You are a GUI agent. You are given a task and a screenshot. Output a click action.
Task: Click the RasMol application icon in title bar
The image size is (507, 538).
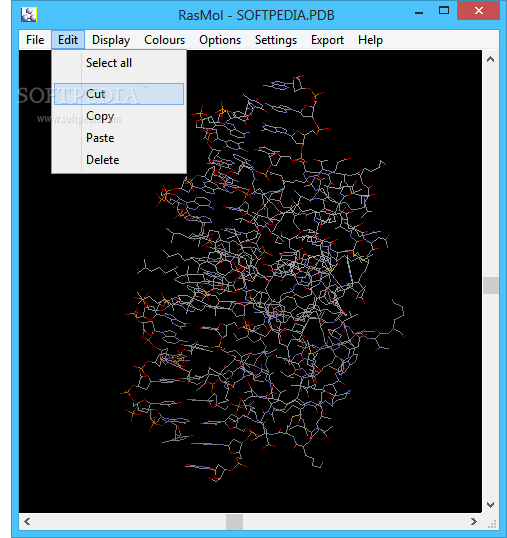coord(29,15)
